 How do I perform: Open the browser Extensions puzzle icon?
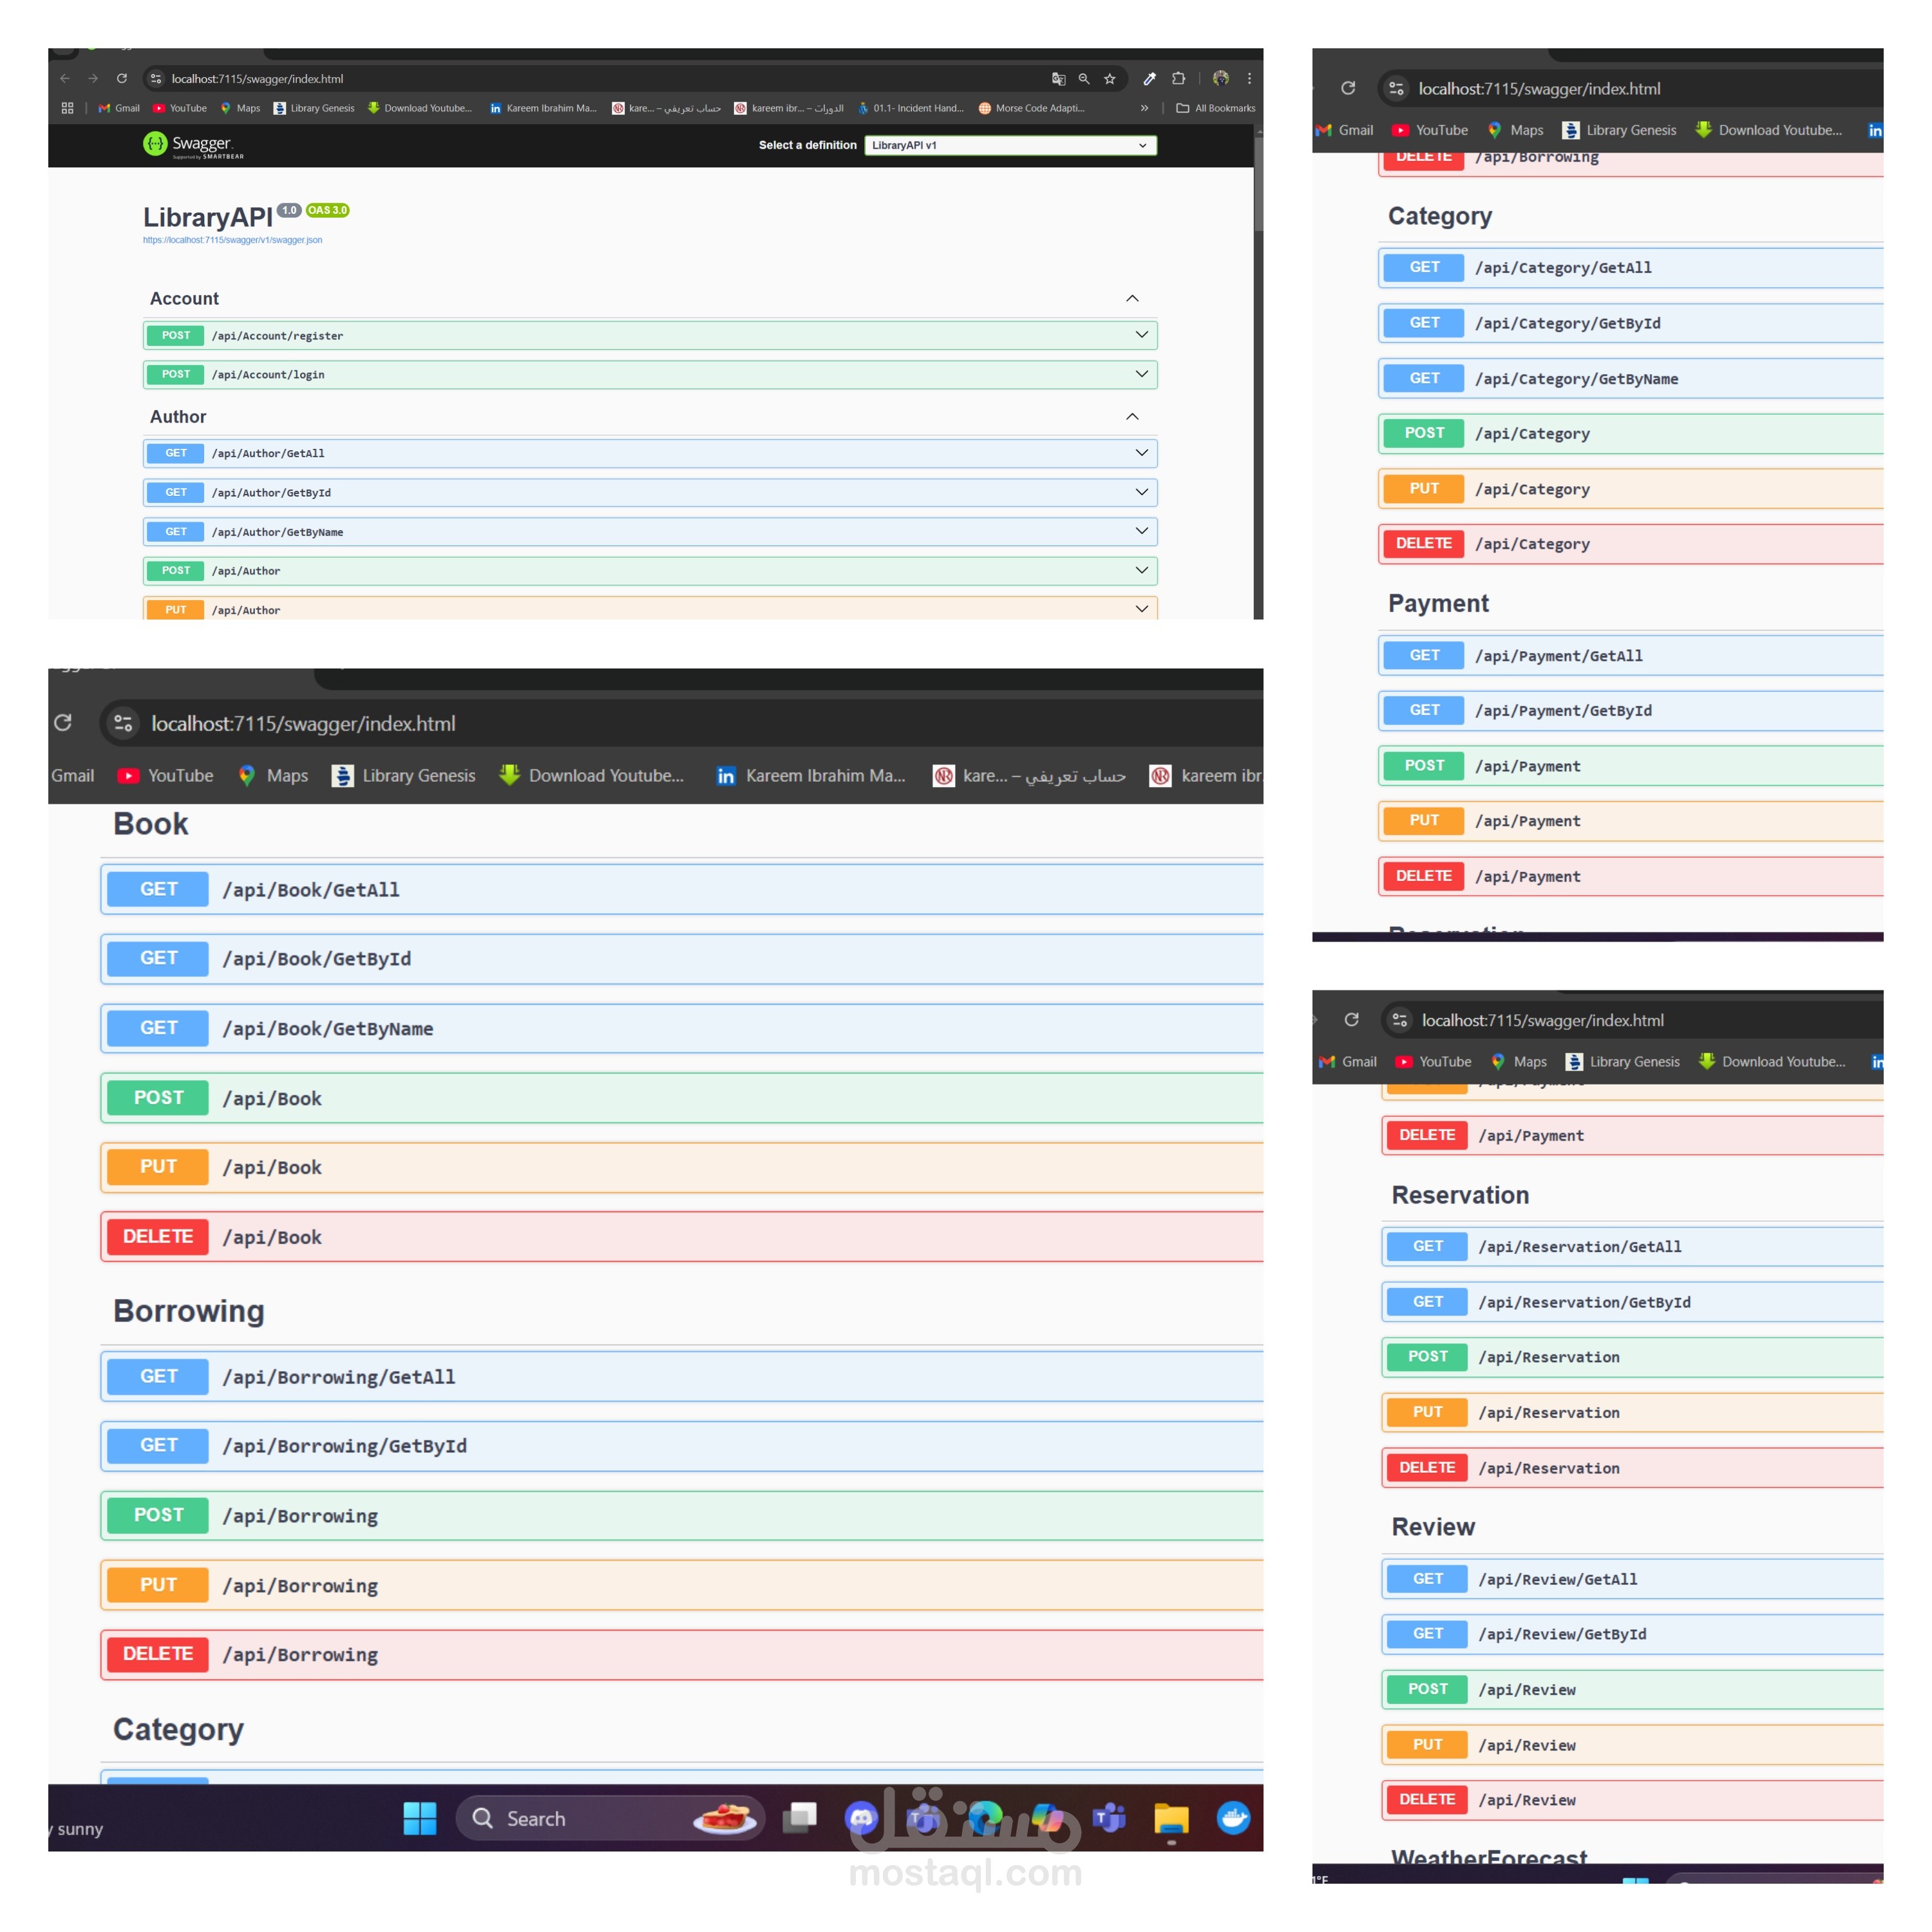(x=1178, y=79)
